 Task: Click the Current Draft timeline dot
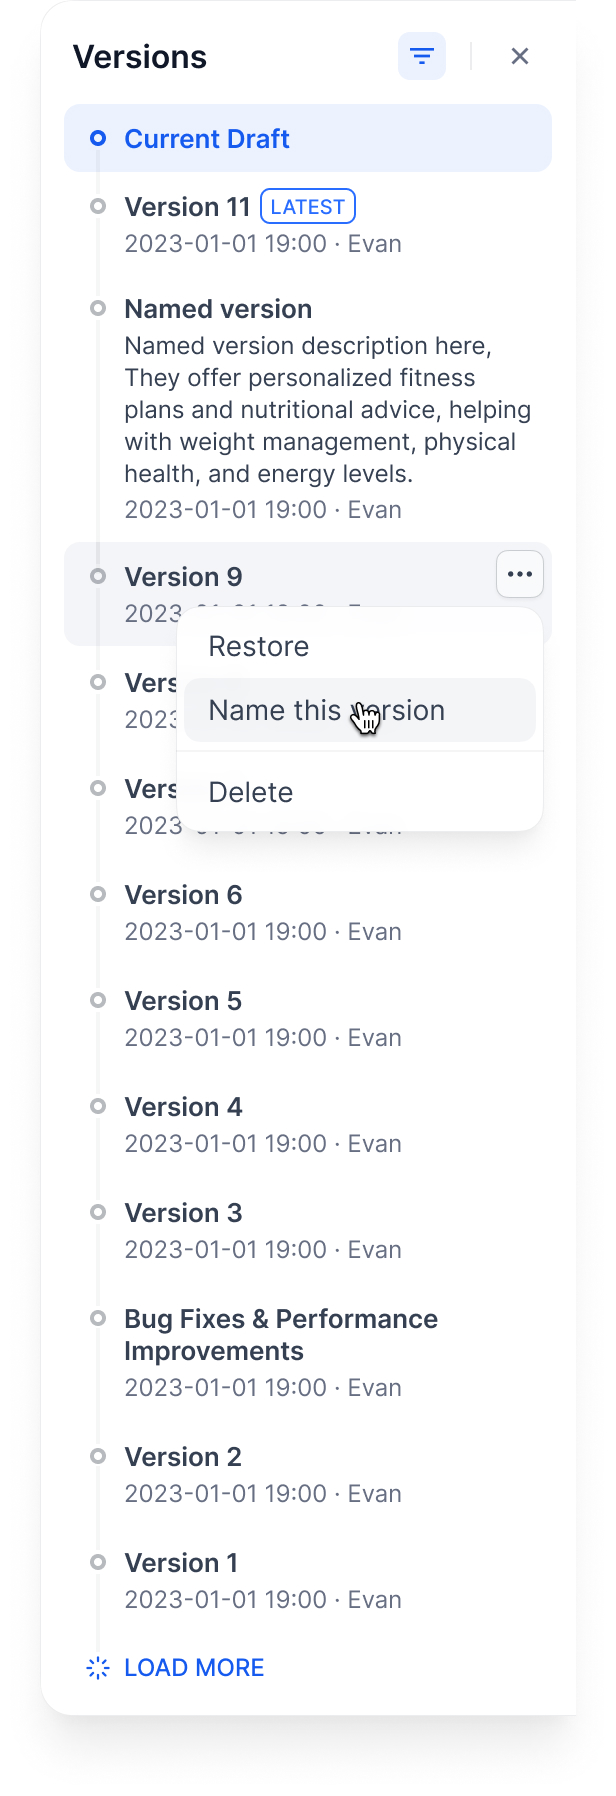[98, 139]
